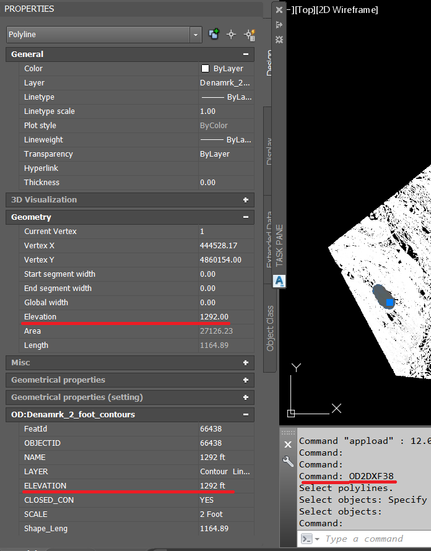Click object data LAYER value Contour Lin...
This screenshot has width=431, height=551.
click(226, 472)
